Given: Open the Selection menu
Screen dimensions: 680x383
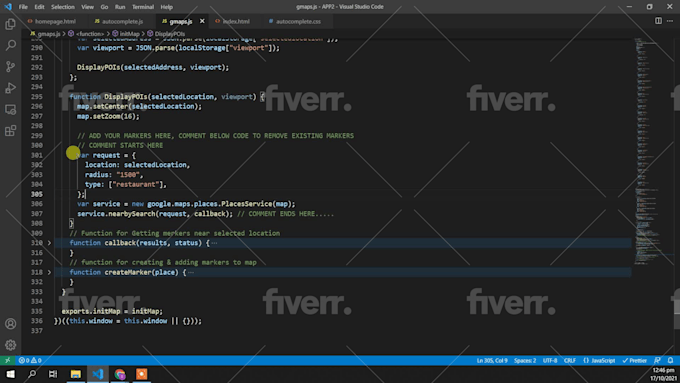Looking at the screenshot, I should click(63, 7).
